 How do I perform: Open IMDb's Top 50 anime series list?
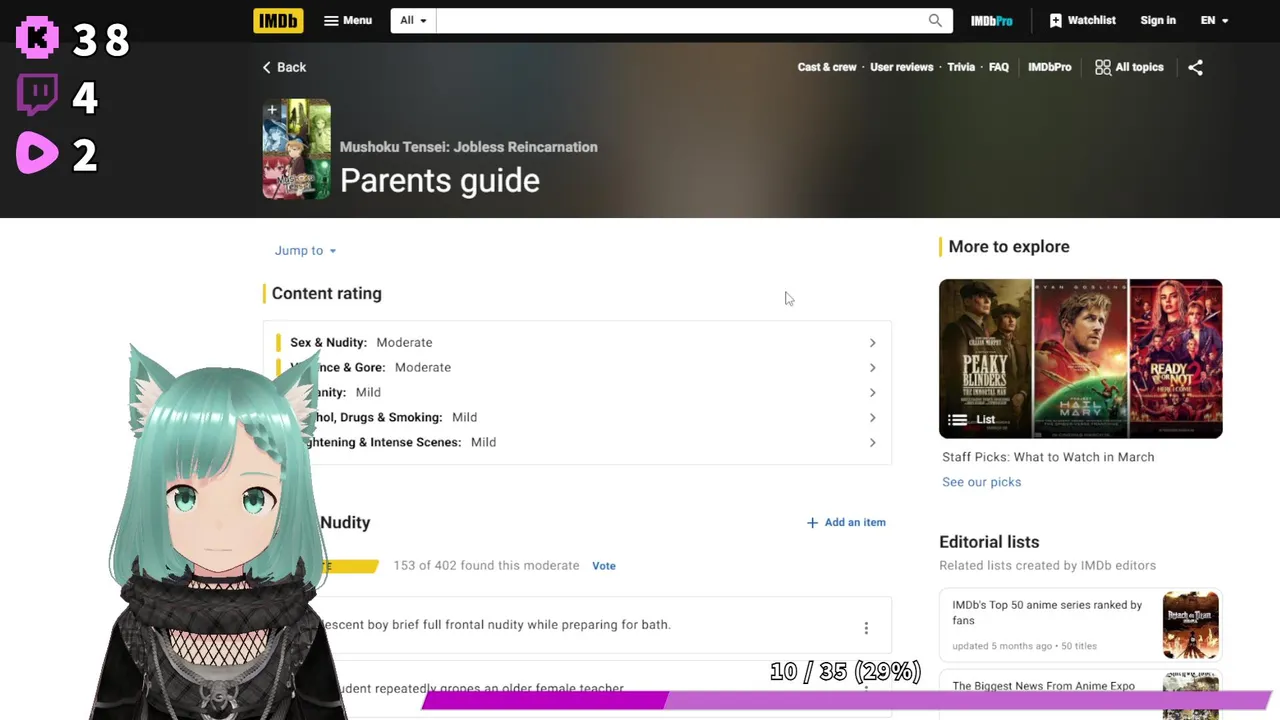1047,612
